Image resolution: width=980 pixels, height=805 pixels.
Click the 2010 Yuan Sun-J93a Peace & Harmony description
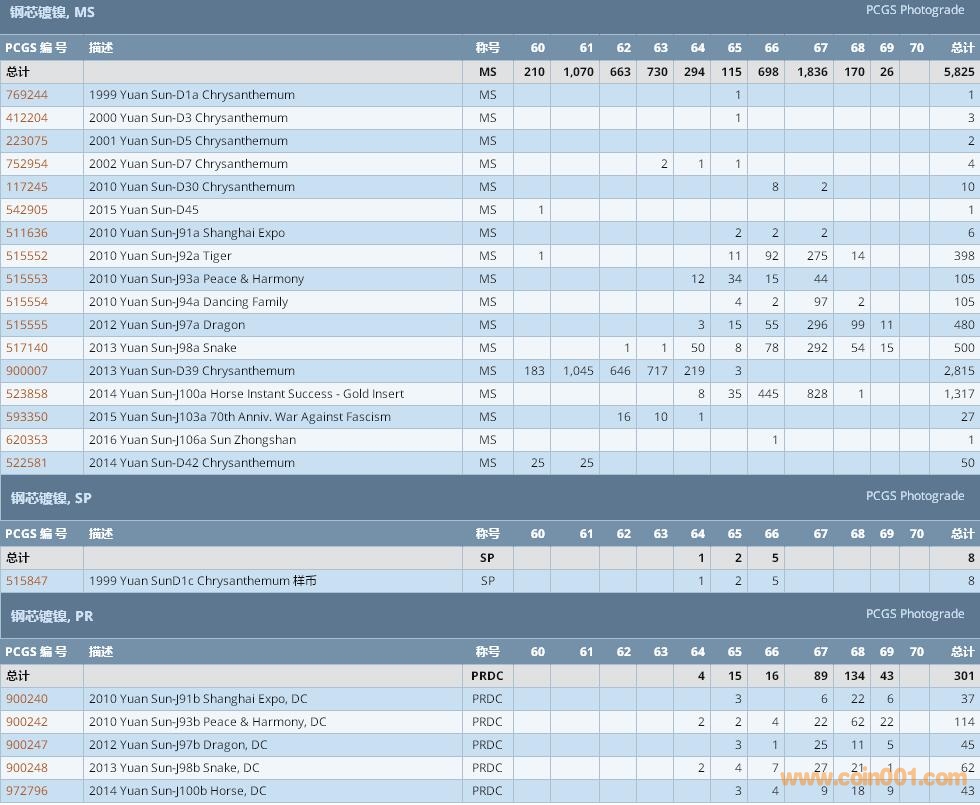(196, 279)
